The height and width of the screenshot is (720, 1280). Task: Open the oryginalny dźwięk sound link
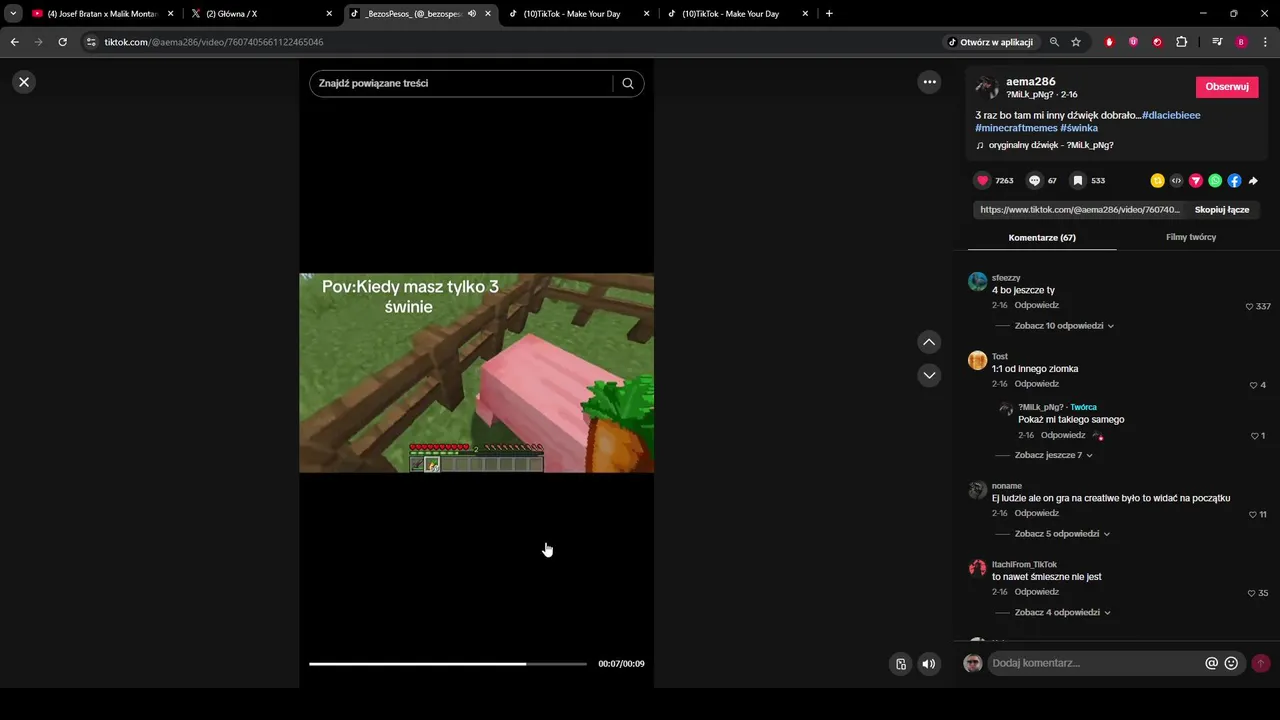click(x=1051, y=145)
